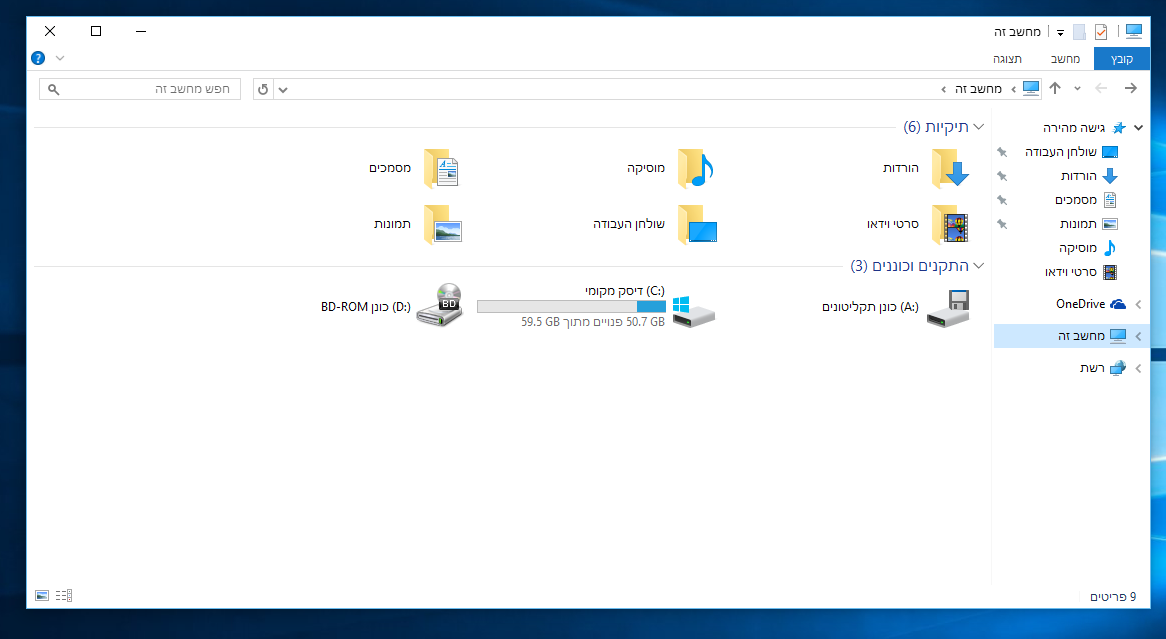The height and width of the screenshot is (639, 1166).
Task: Collapse the Folders (תיקיות) group
Action: [979, 127]
